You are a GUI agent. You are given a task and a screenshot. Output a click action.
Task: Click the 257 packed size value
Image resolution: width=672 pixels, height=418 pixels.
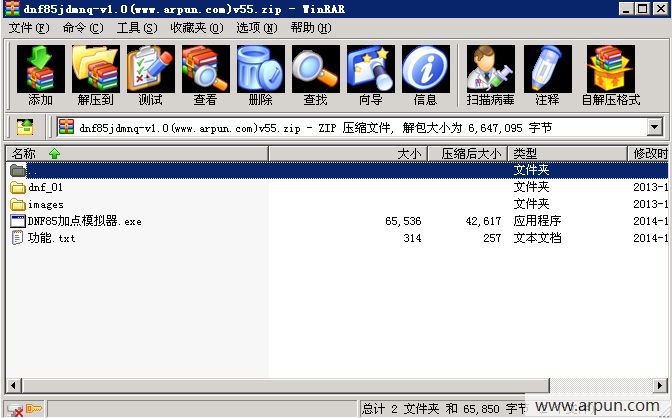click(492, 238)
